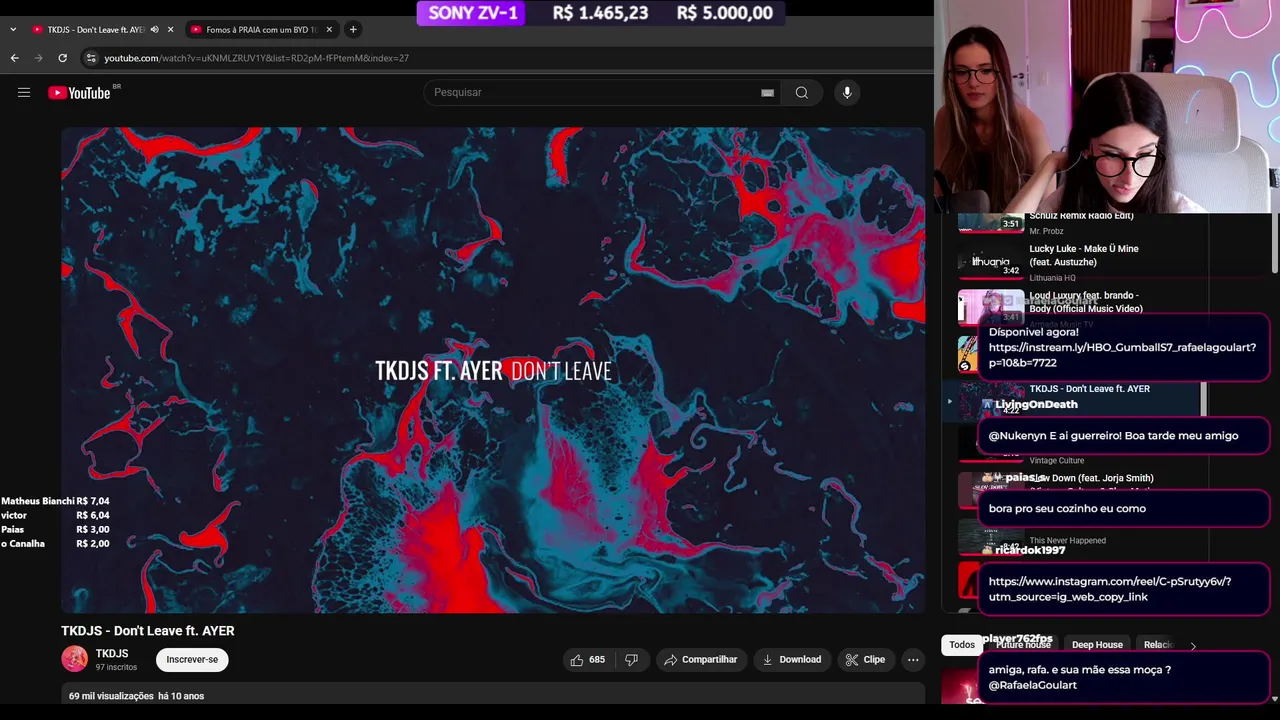Share the video via Compartilhar

click(x=700, y=660)
